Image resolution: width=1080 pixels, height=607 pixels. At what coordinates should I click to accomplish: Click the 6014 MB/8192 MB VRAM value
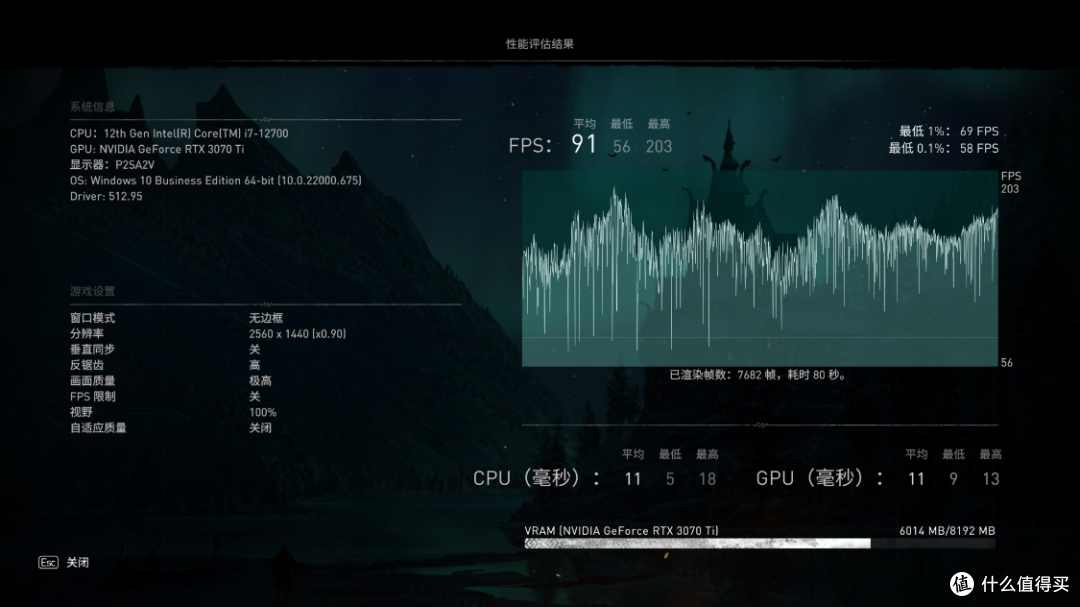(947, 531)
